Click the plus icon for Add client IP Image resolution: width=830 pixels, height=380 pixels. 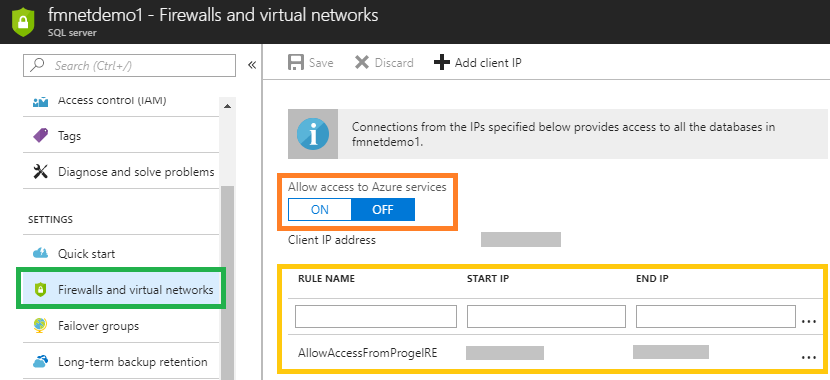[441, 62]
